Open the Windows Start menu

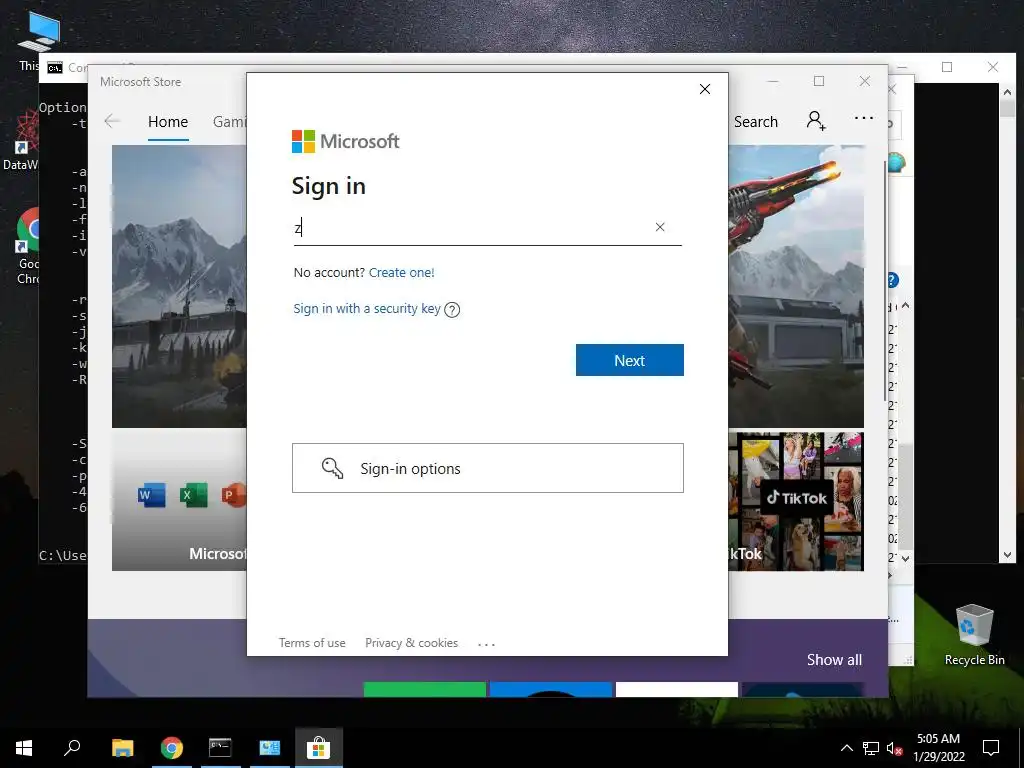(24, 748)
